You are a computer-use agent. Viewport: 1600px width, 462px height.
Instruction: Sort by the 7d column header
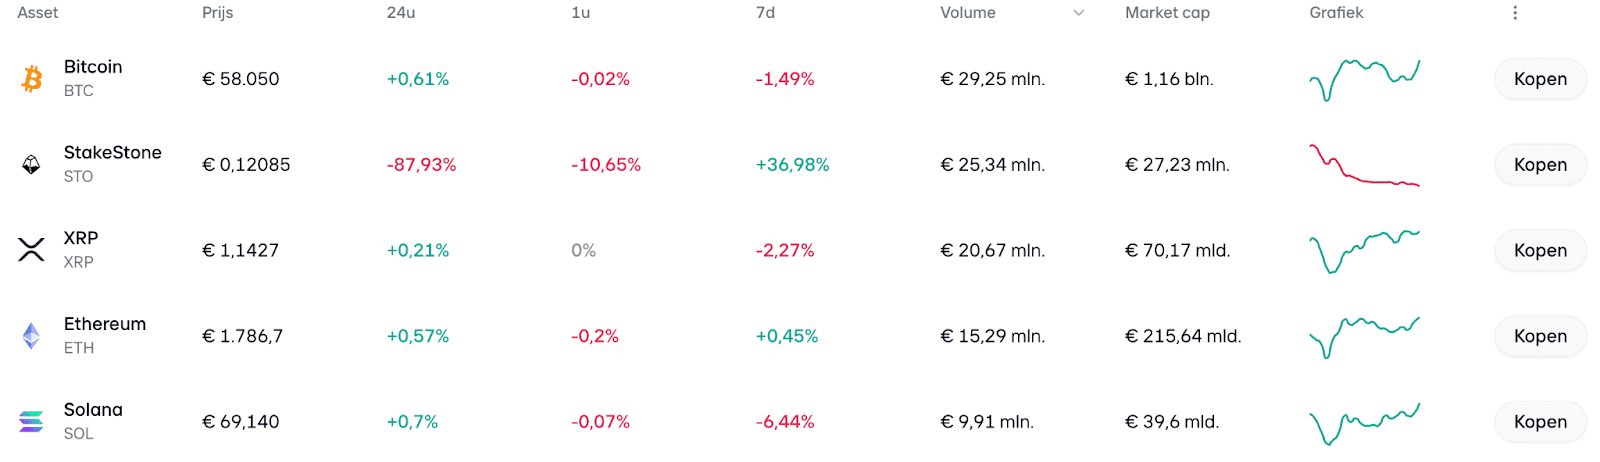click(765, 13)
